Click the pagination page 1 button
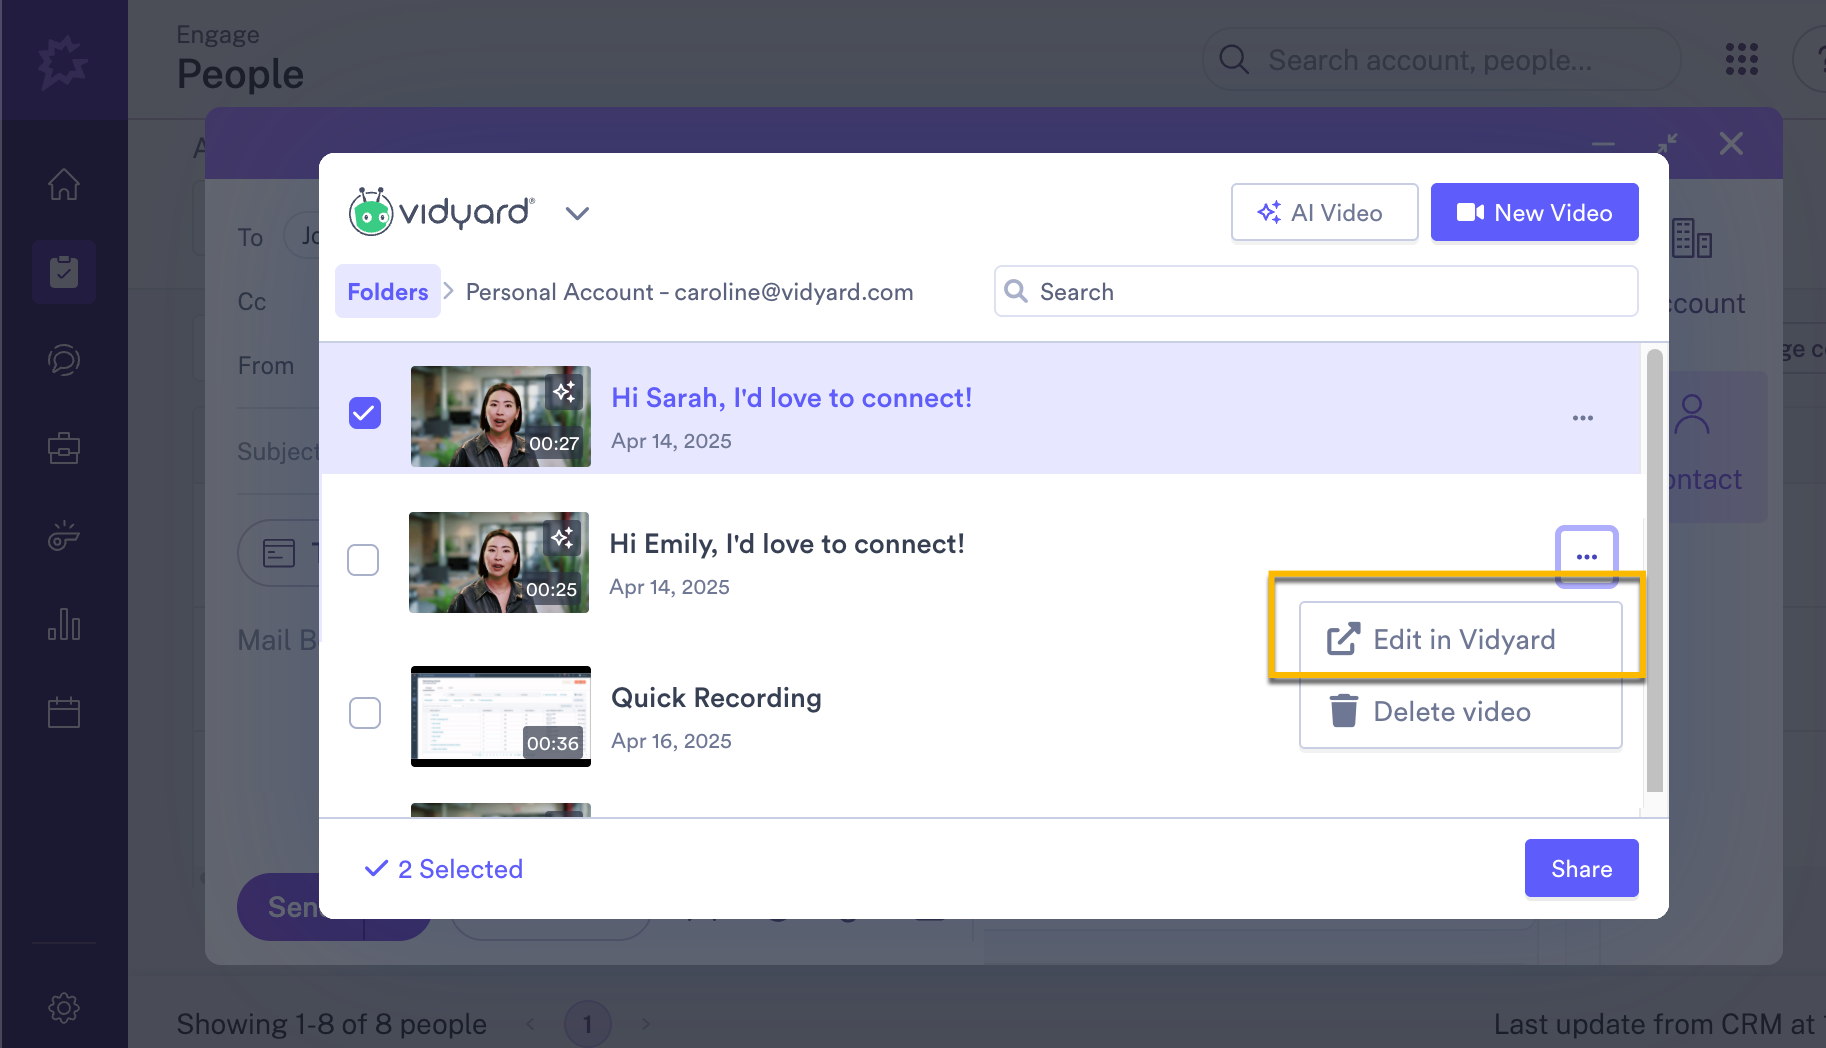Screen dimensions: 1826x1048 tap(587, 1024)
